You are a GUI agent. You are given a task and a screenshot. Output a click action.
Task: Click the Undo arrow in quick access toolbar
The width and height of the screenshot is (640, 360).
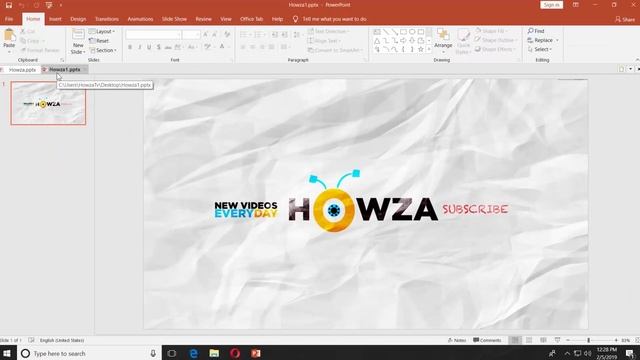[x=22, y=5]
